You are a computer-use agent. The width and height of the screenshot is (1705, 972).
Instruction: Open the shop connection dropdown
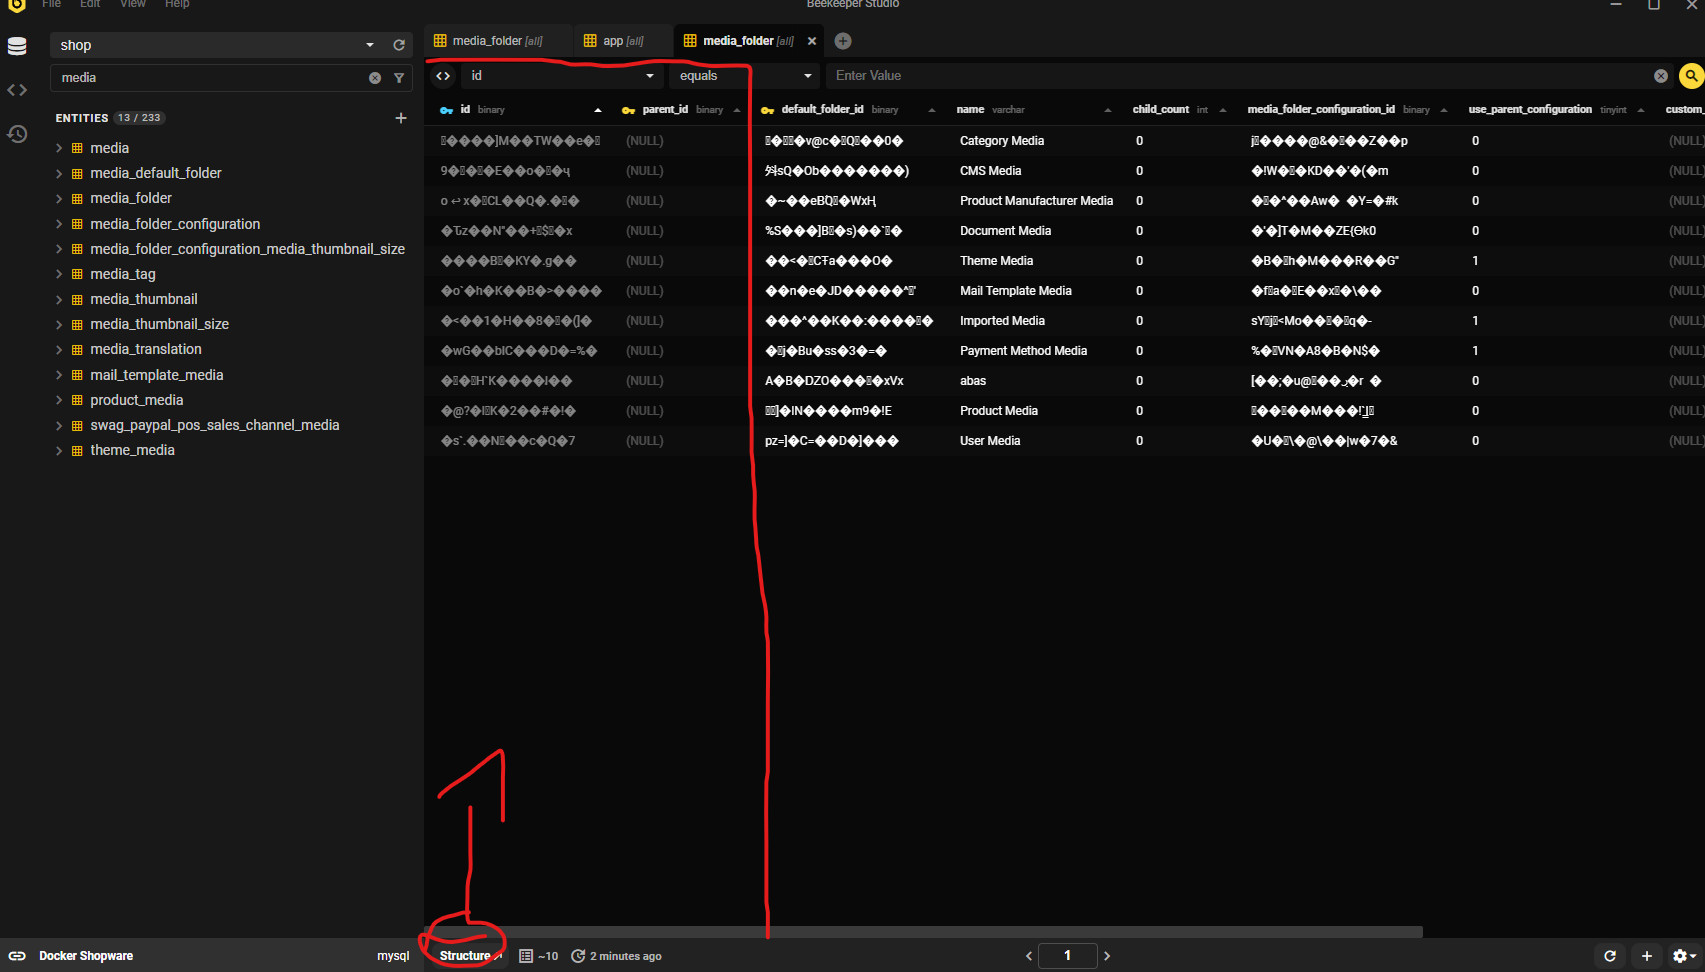click(x=369, y=45)
